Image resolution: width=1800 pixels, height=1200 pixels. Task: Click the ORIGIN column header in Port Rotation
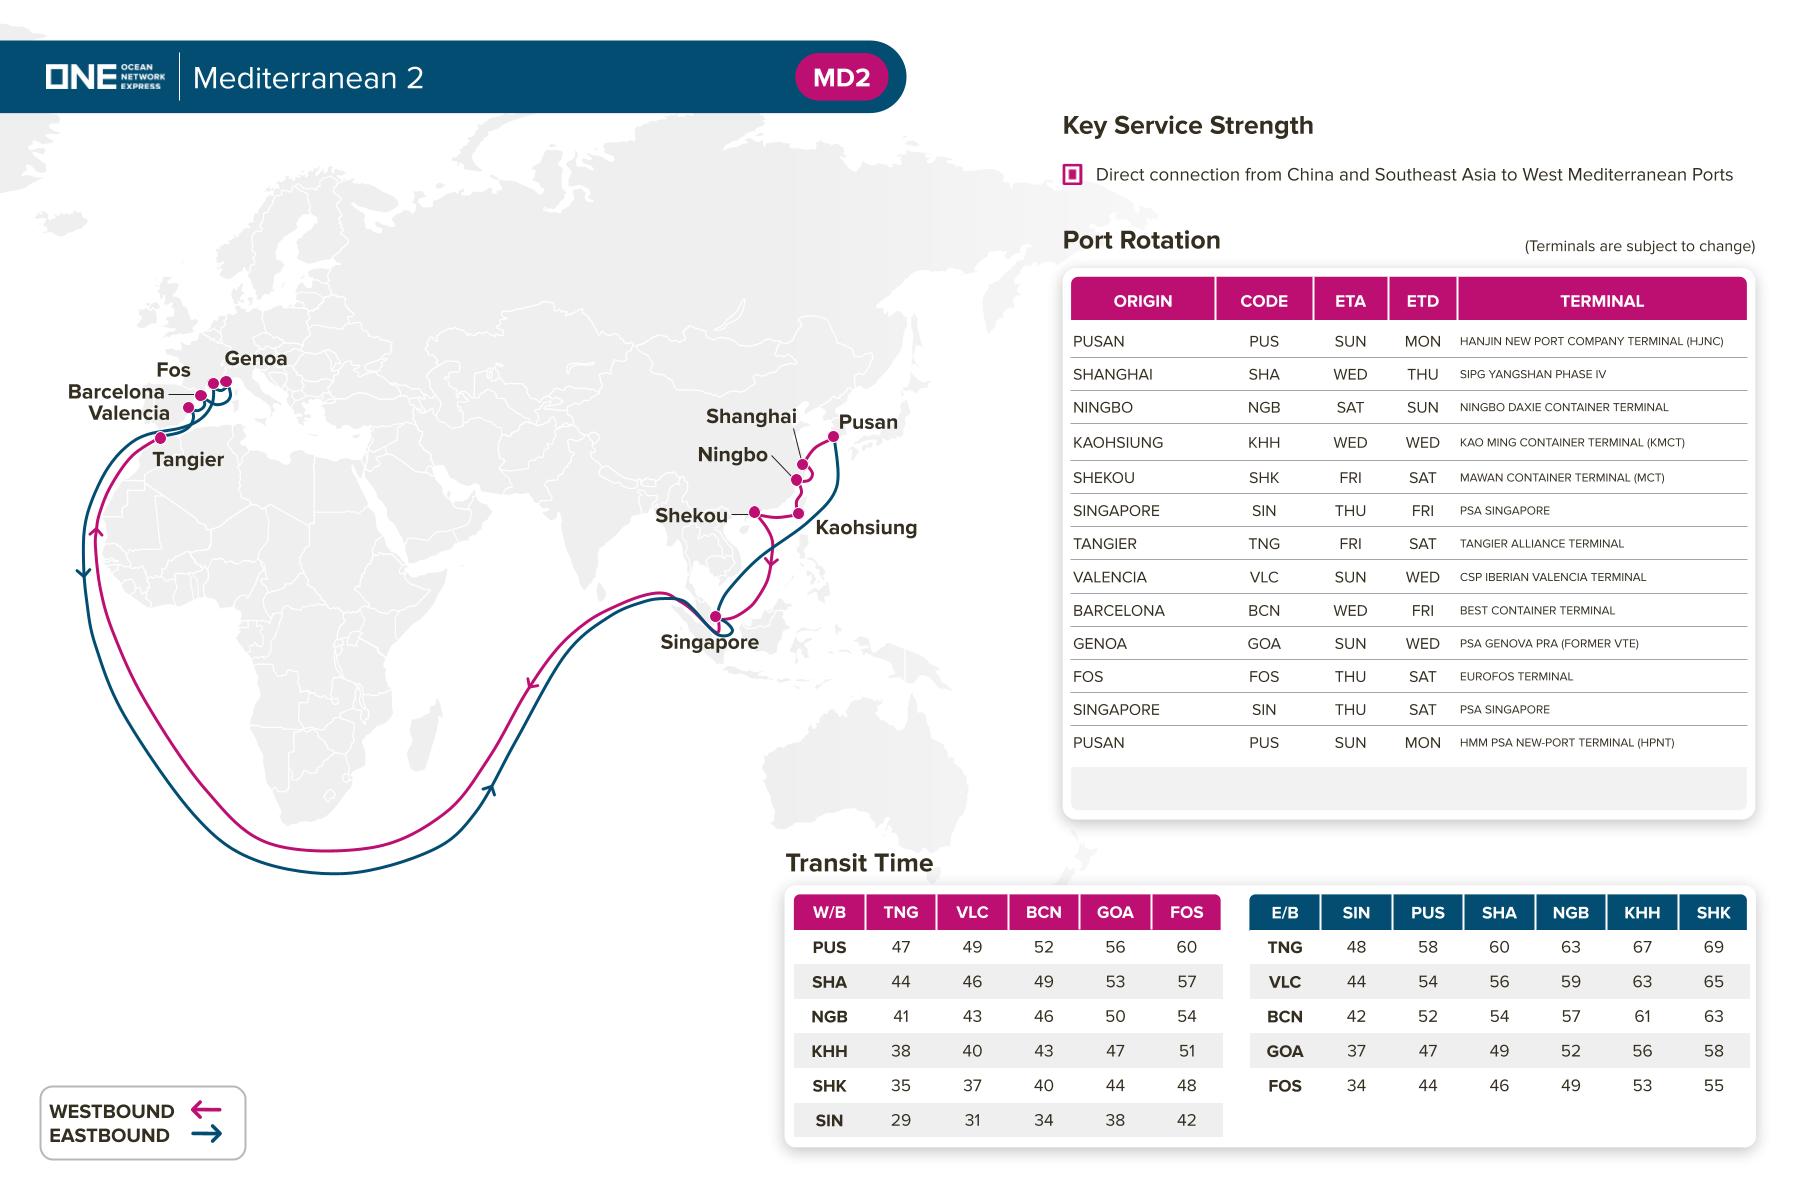tap(1142, 301)
